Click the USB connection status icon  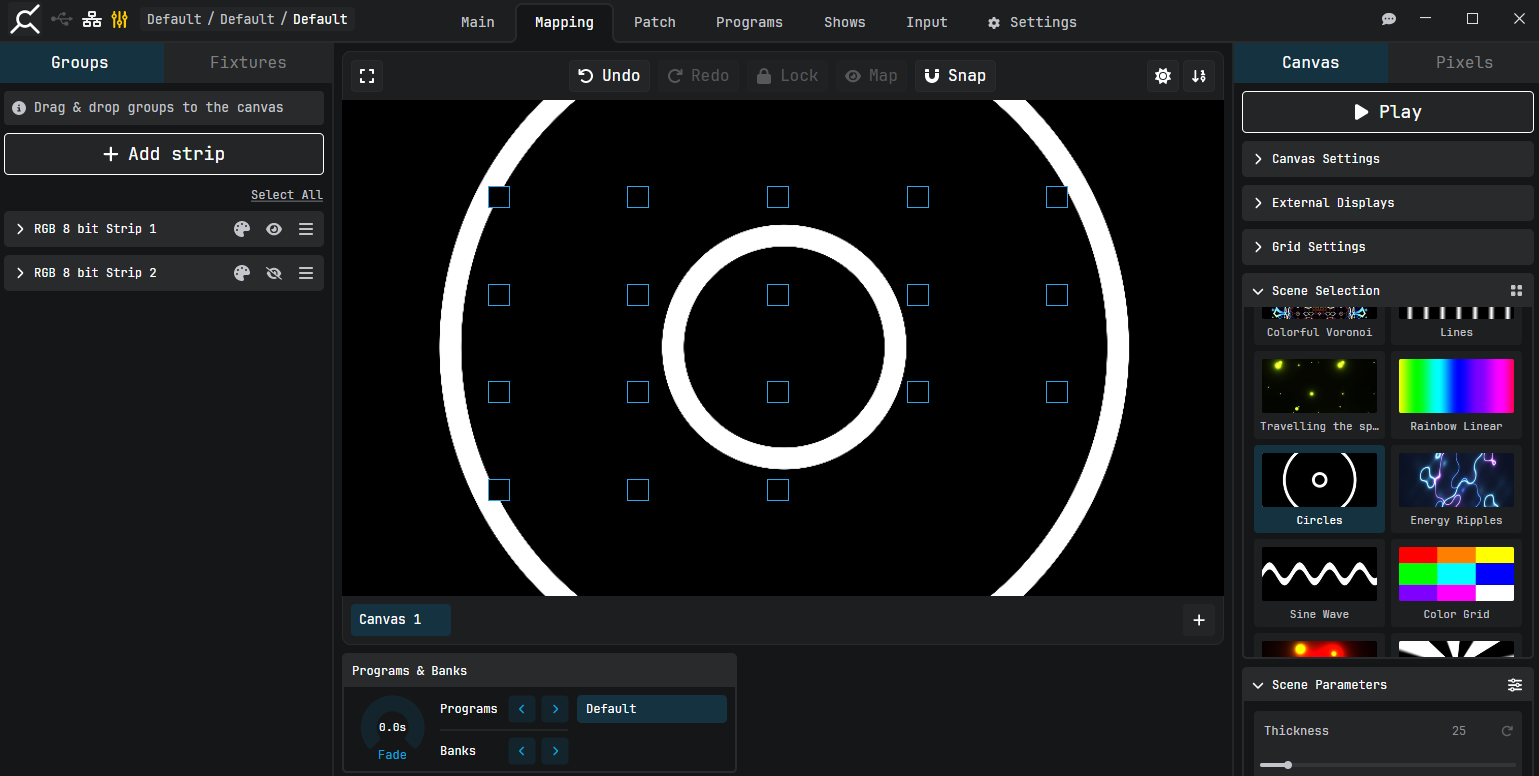coord(62,19)
